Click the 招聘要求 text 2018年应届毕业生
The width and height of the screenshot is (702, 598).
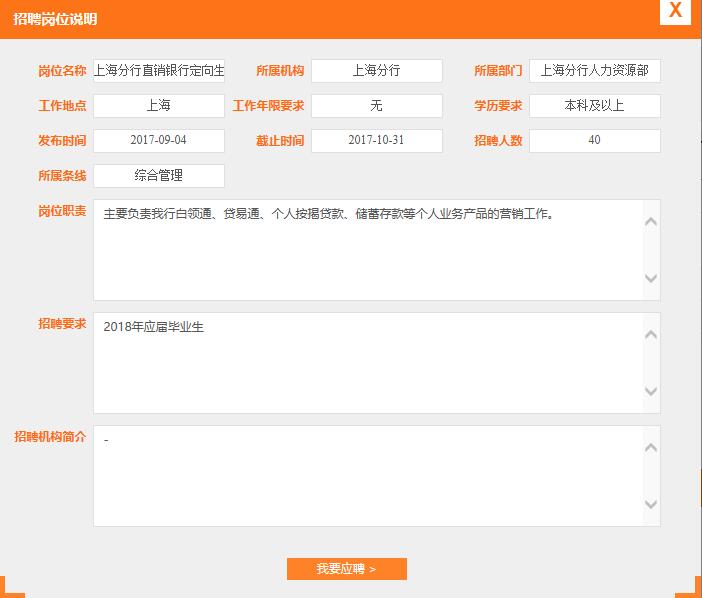coord(153,327)
